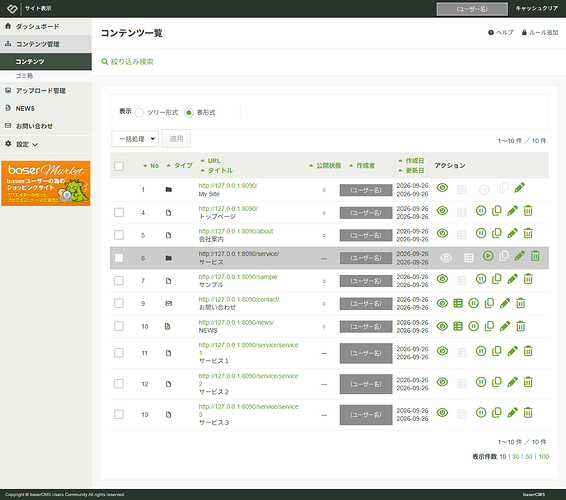Image resolution: width=566 pixels, height=500 pixels.
Task: Open edit pencil for トップページ row
Action: 512,211
